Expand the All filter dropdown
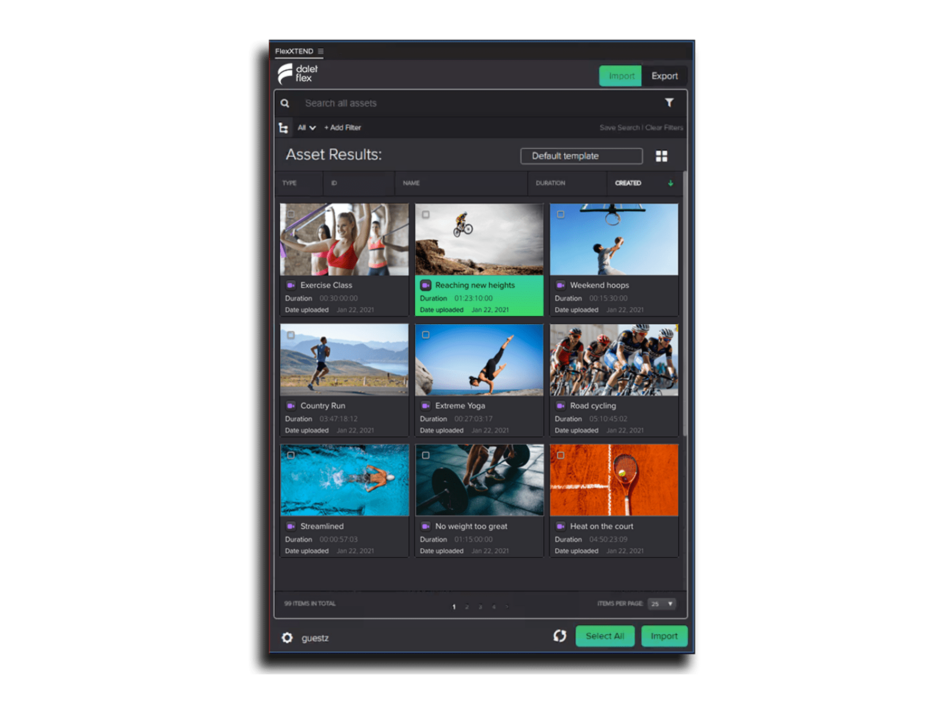The image size is (950, 713). pyautogui.click(x=306, y=128)
